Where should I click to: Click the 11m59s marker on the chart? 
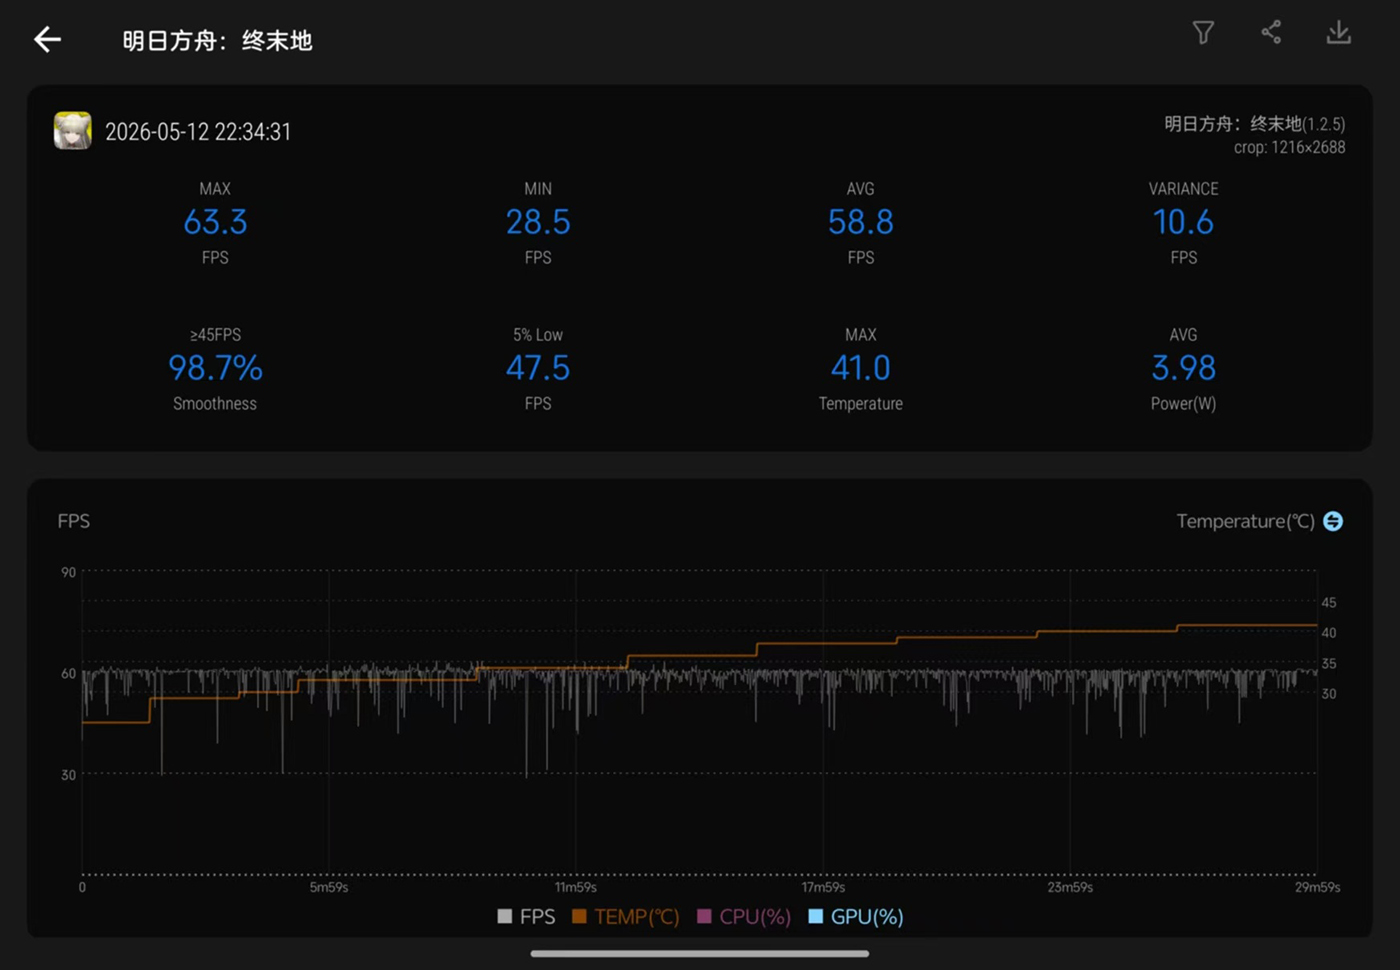(576, 887)
